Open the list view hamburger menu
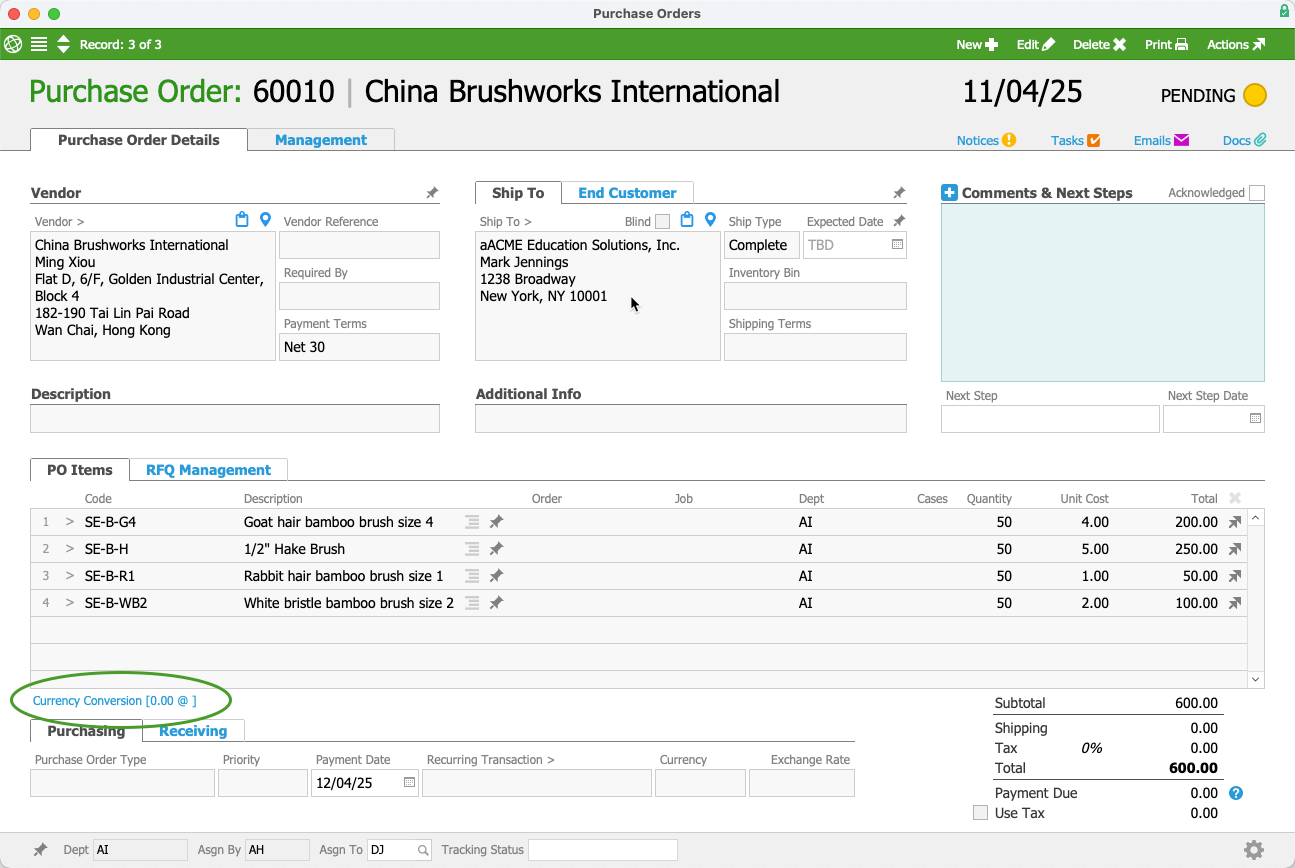Screen dimensions: 1295x868 (x=39, y=44)
